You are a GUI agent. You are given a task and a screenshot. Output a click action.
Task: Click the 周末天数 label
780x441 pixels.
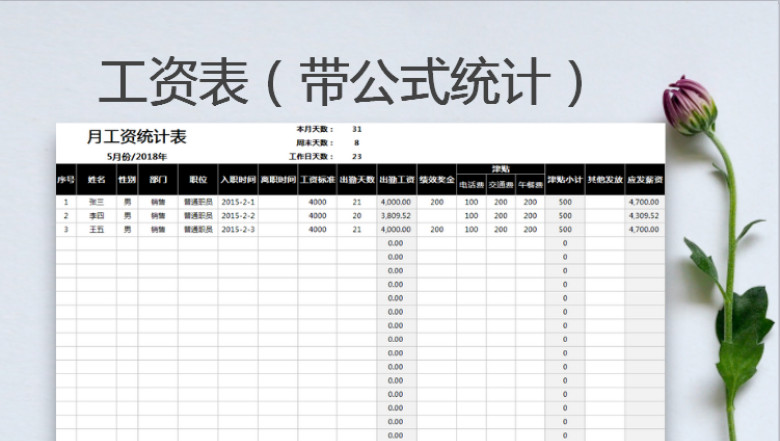[x=315, y=143]
